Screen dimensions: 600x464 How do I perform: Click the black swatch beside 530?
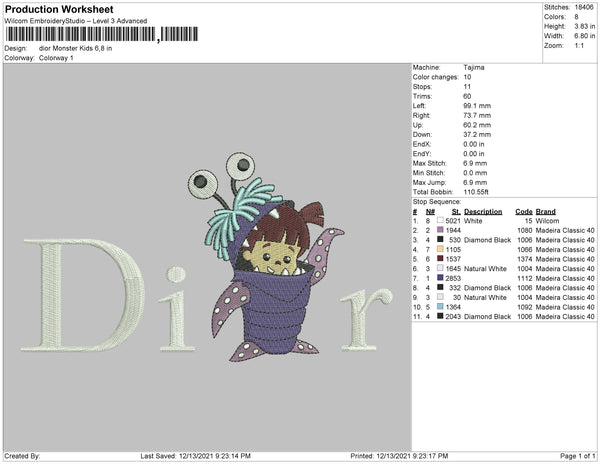pos(440,239)
